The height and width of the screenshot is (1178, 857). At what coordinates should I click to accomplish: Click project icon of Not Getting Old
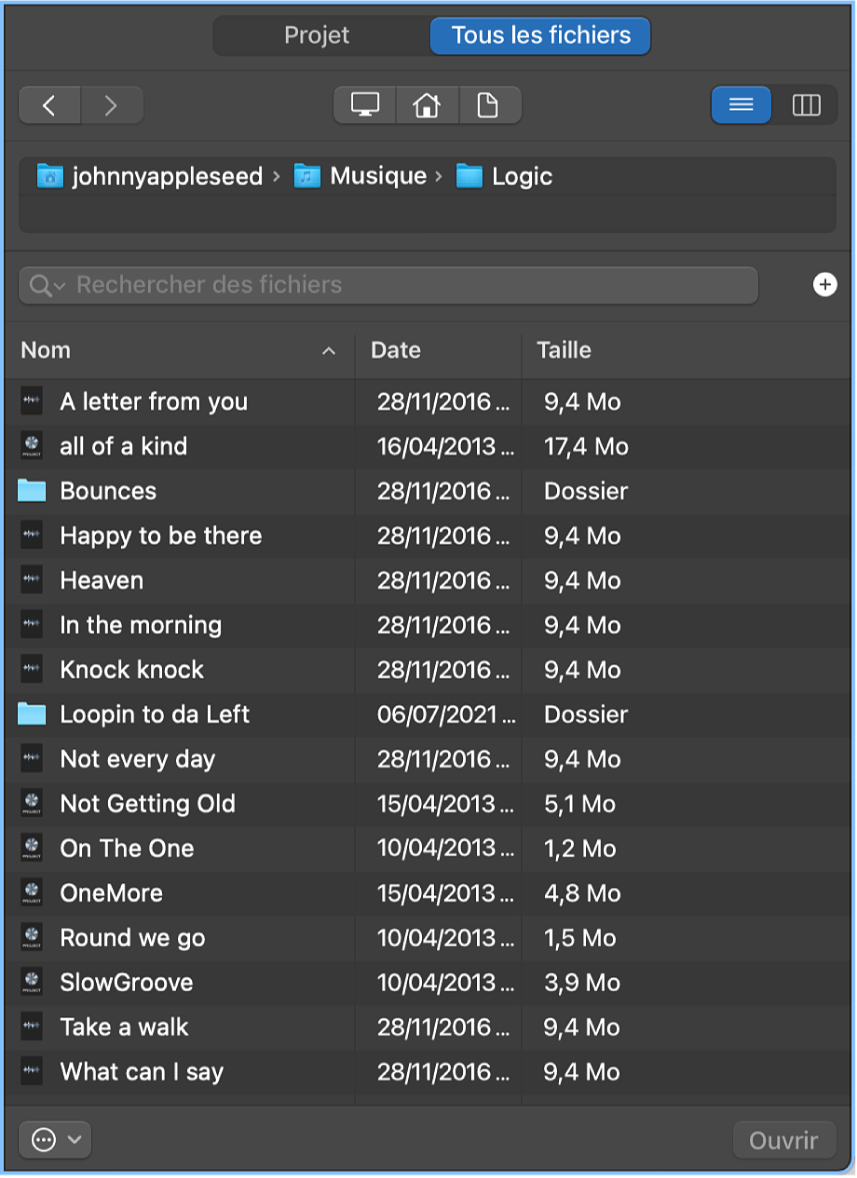pos(32,803)
